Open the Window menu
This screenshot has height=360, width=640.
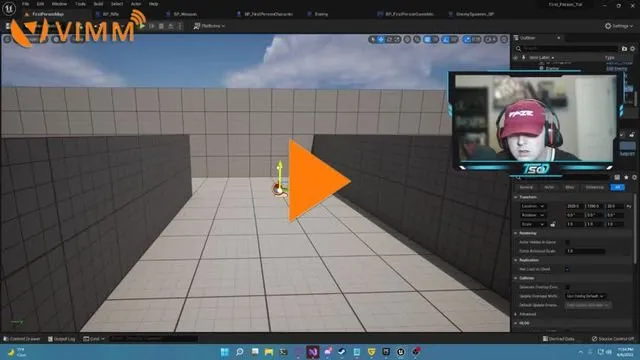[59, 4]
